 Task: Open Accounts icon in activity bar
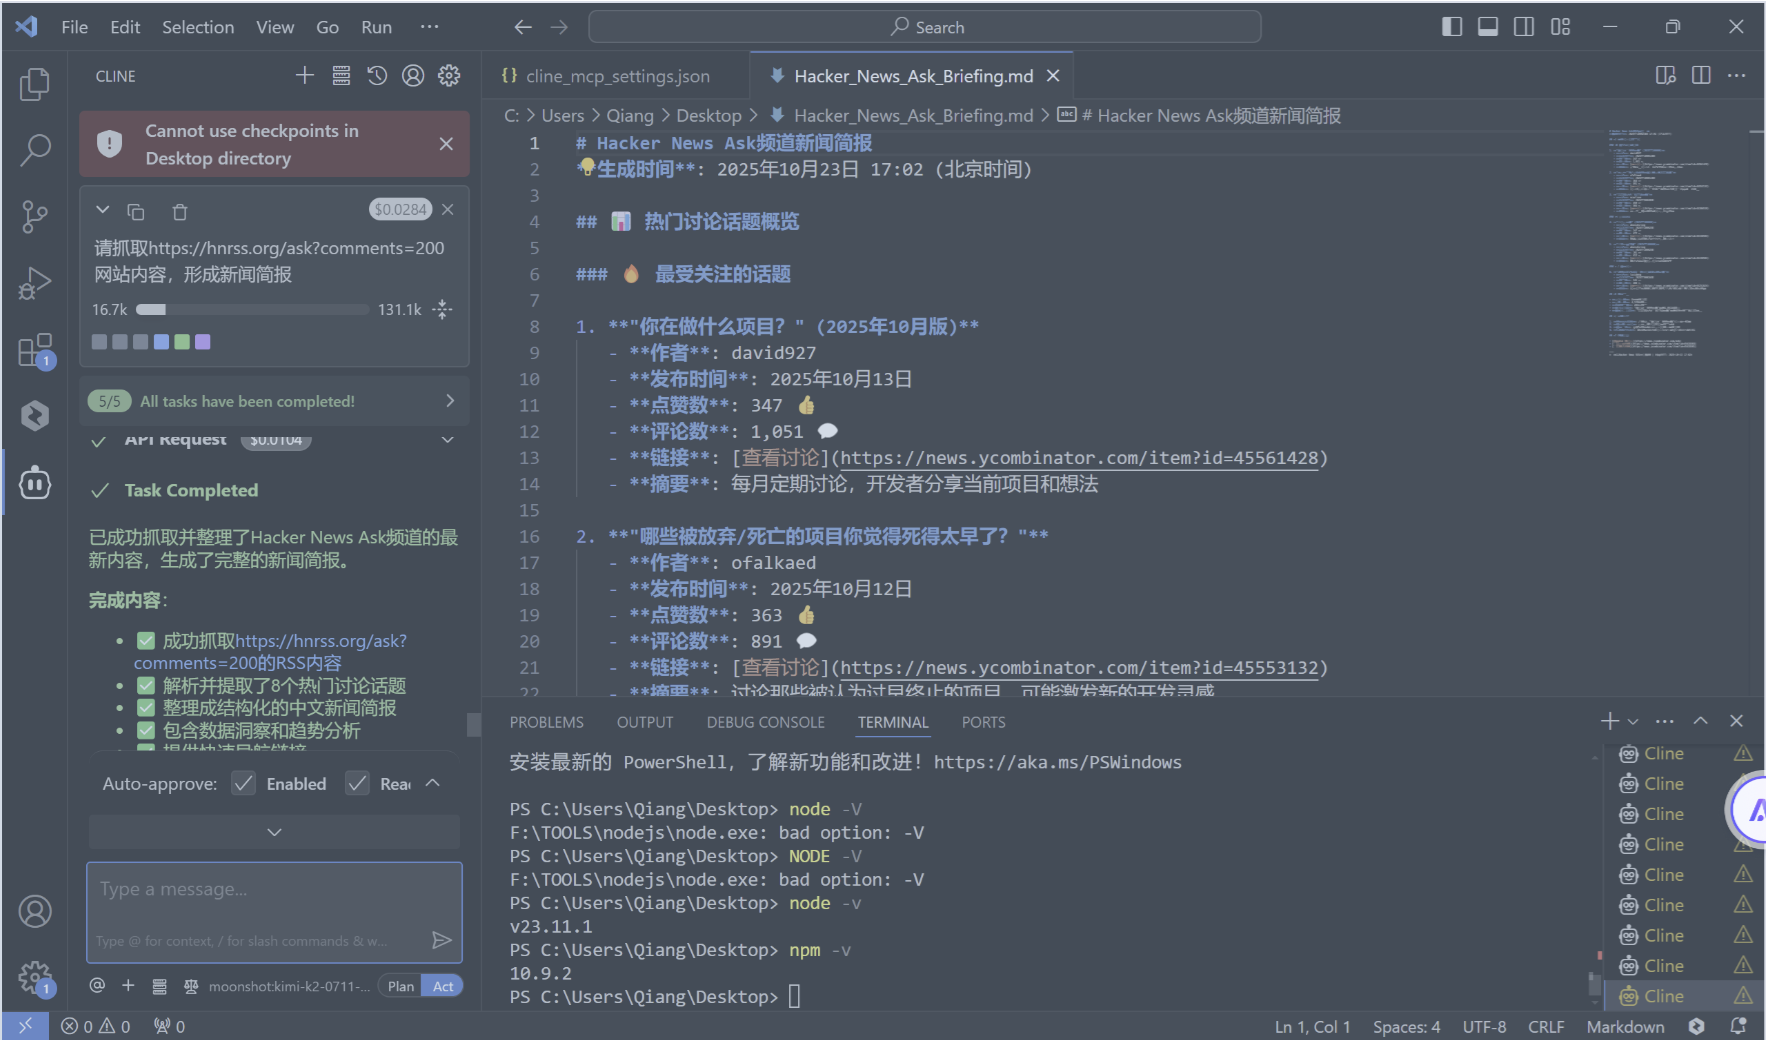(x=35, y=911)
